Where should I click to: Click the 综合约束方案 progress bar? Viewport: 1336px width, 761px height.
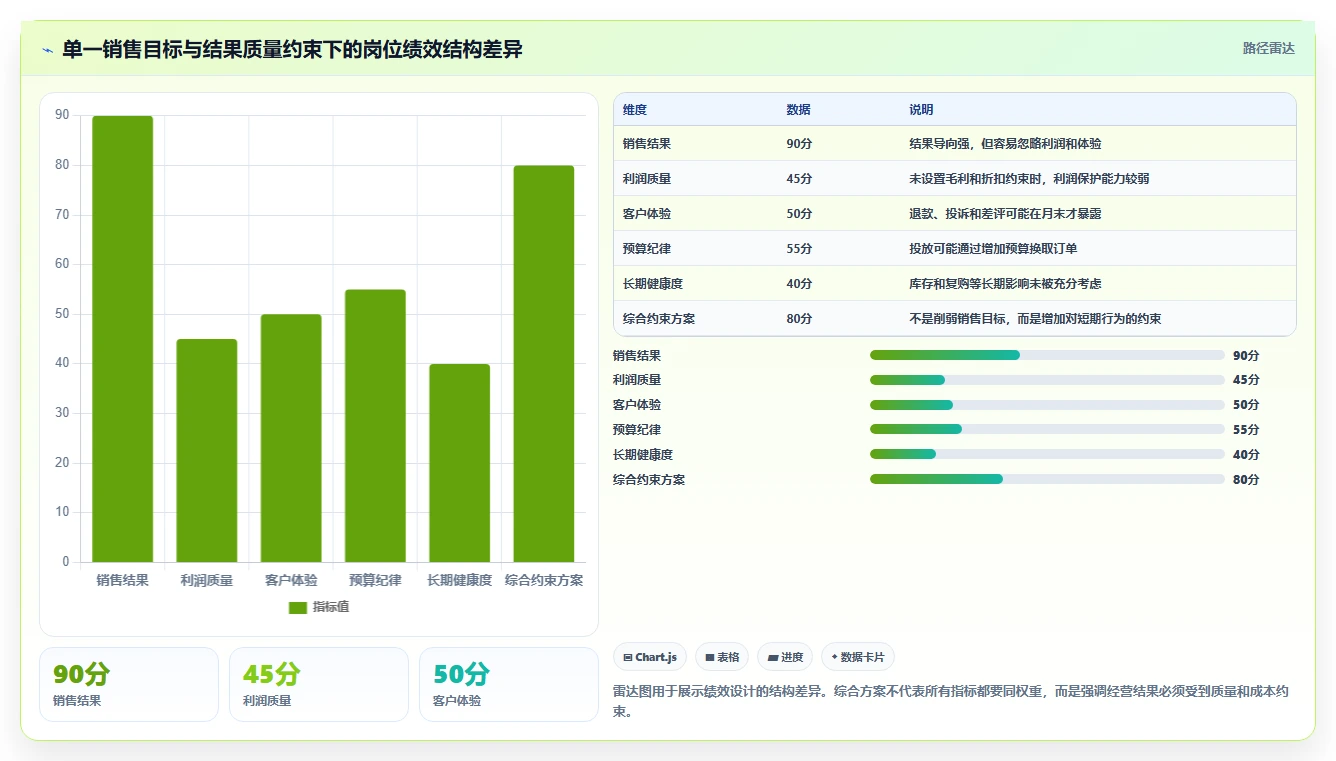pyautogui.click(x=1047, y=480)
